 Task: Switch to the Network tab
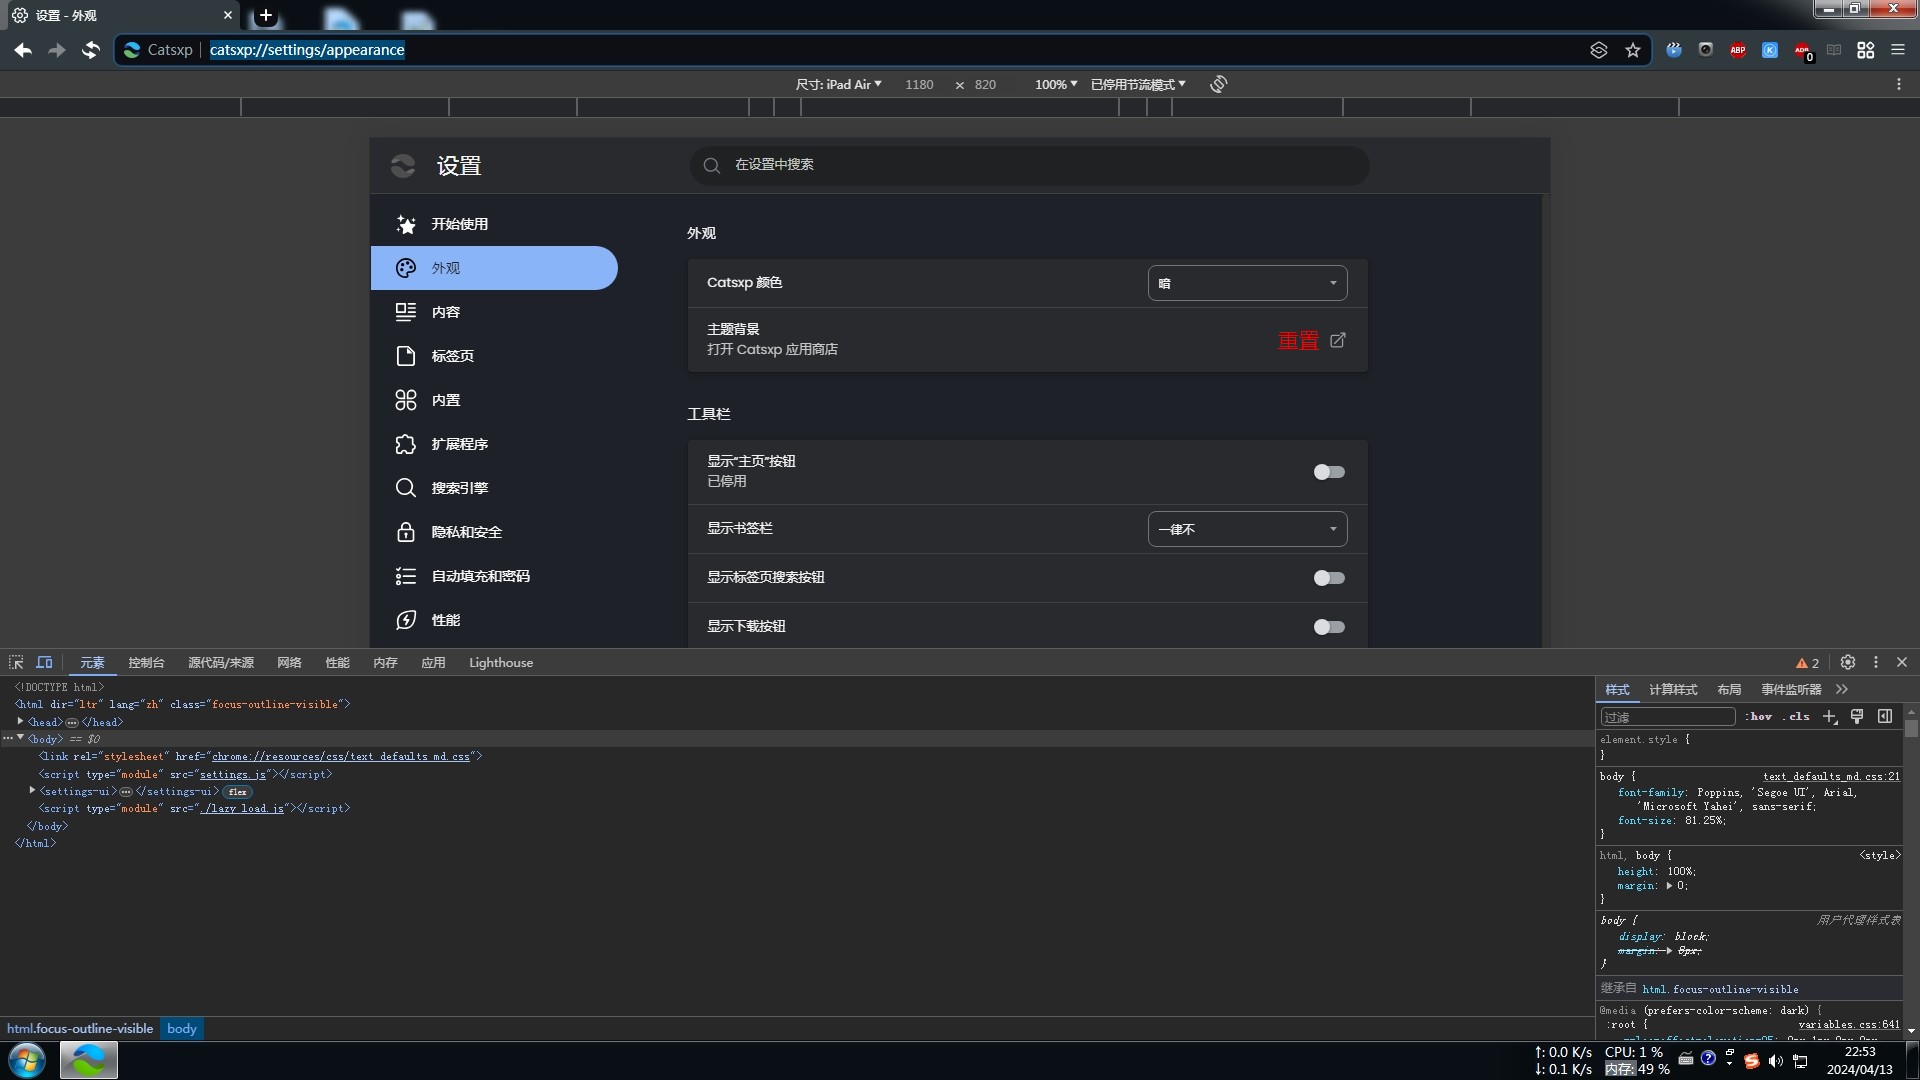(289, 663)
